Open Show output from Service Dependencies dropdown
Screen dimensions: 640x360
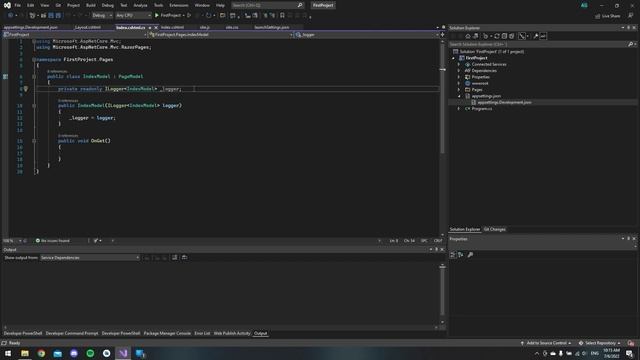pyautogui.click(x=89, y=258)
